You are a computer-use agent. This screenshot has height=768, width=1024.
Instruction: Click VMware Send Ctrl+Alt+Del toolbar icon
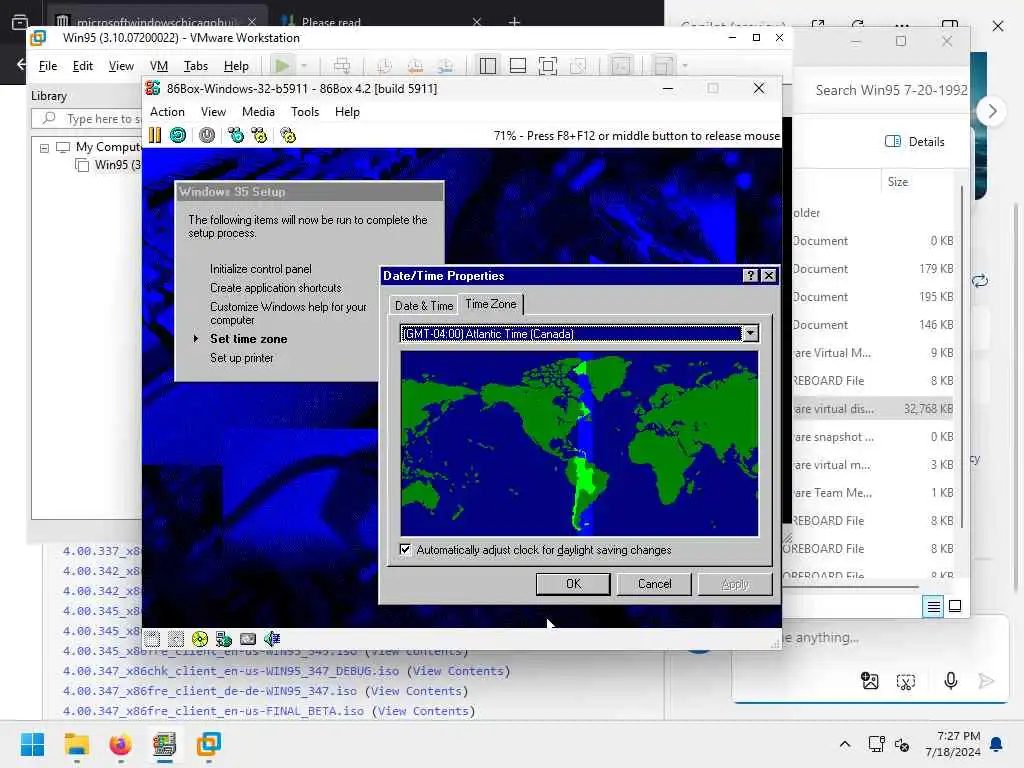[x=342, y=65]
